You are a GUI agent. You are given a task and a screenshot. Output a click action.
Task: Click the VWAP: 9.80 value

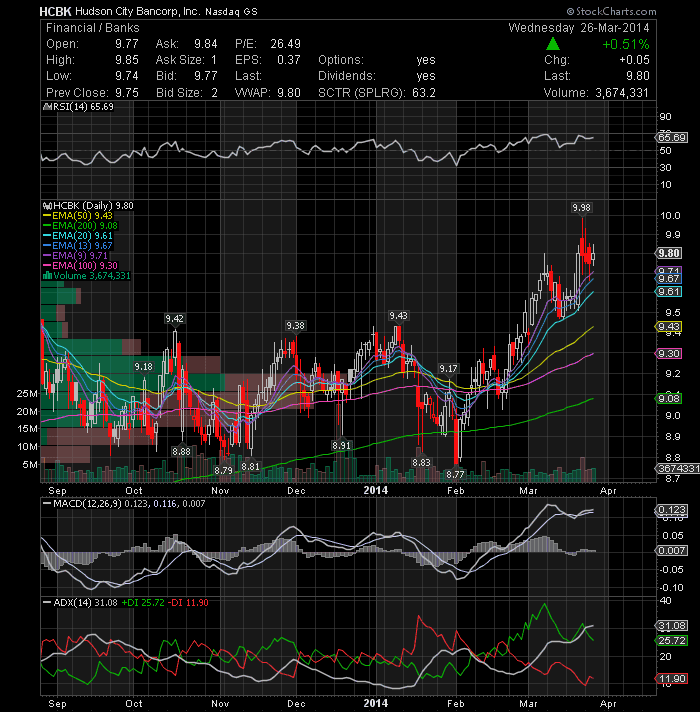268,93
